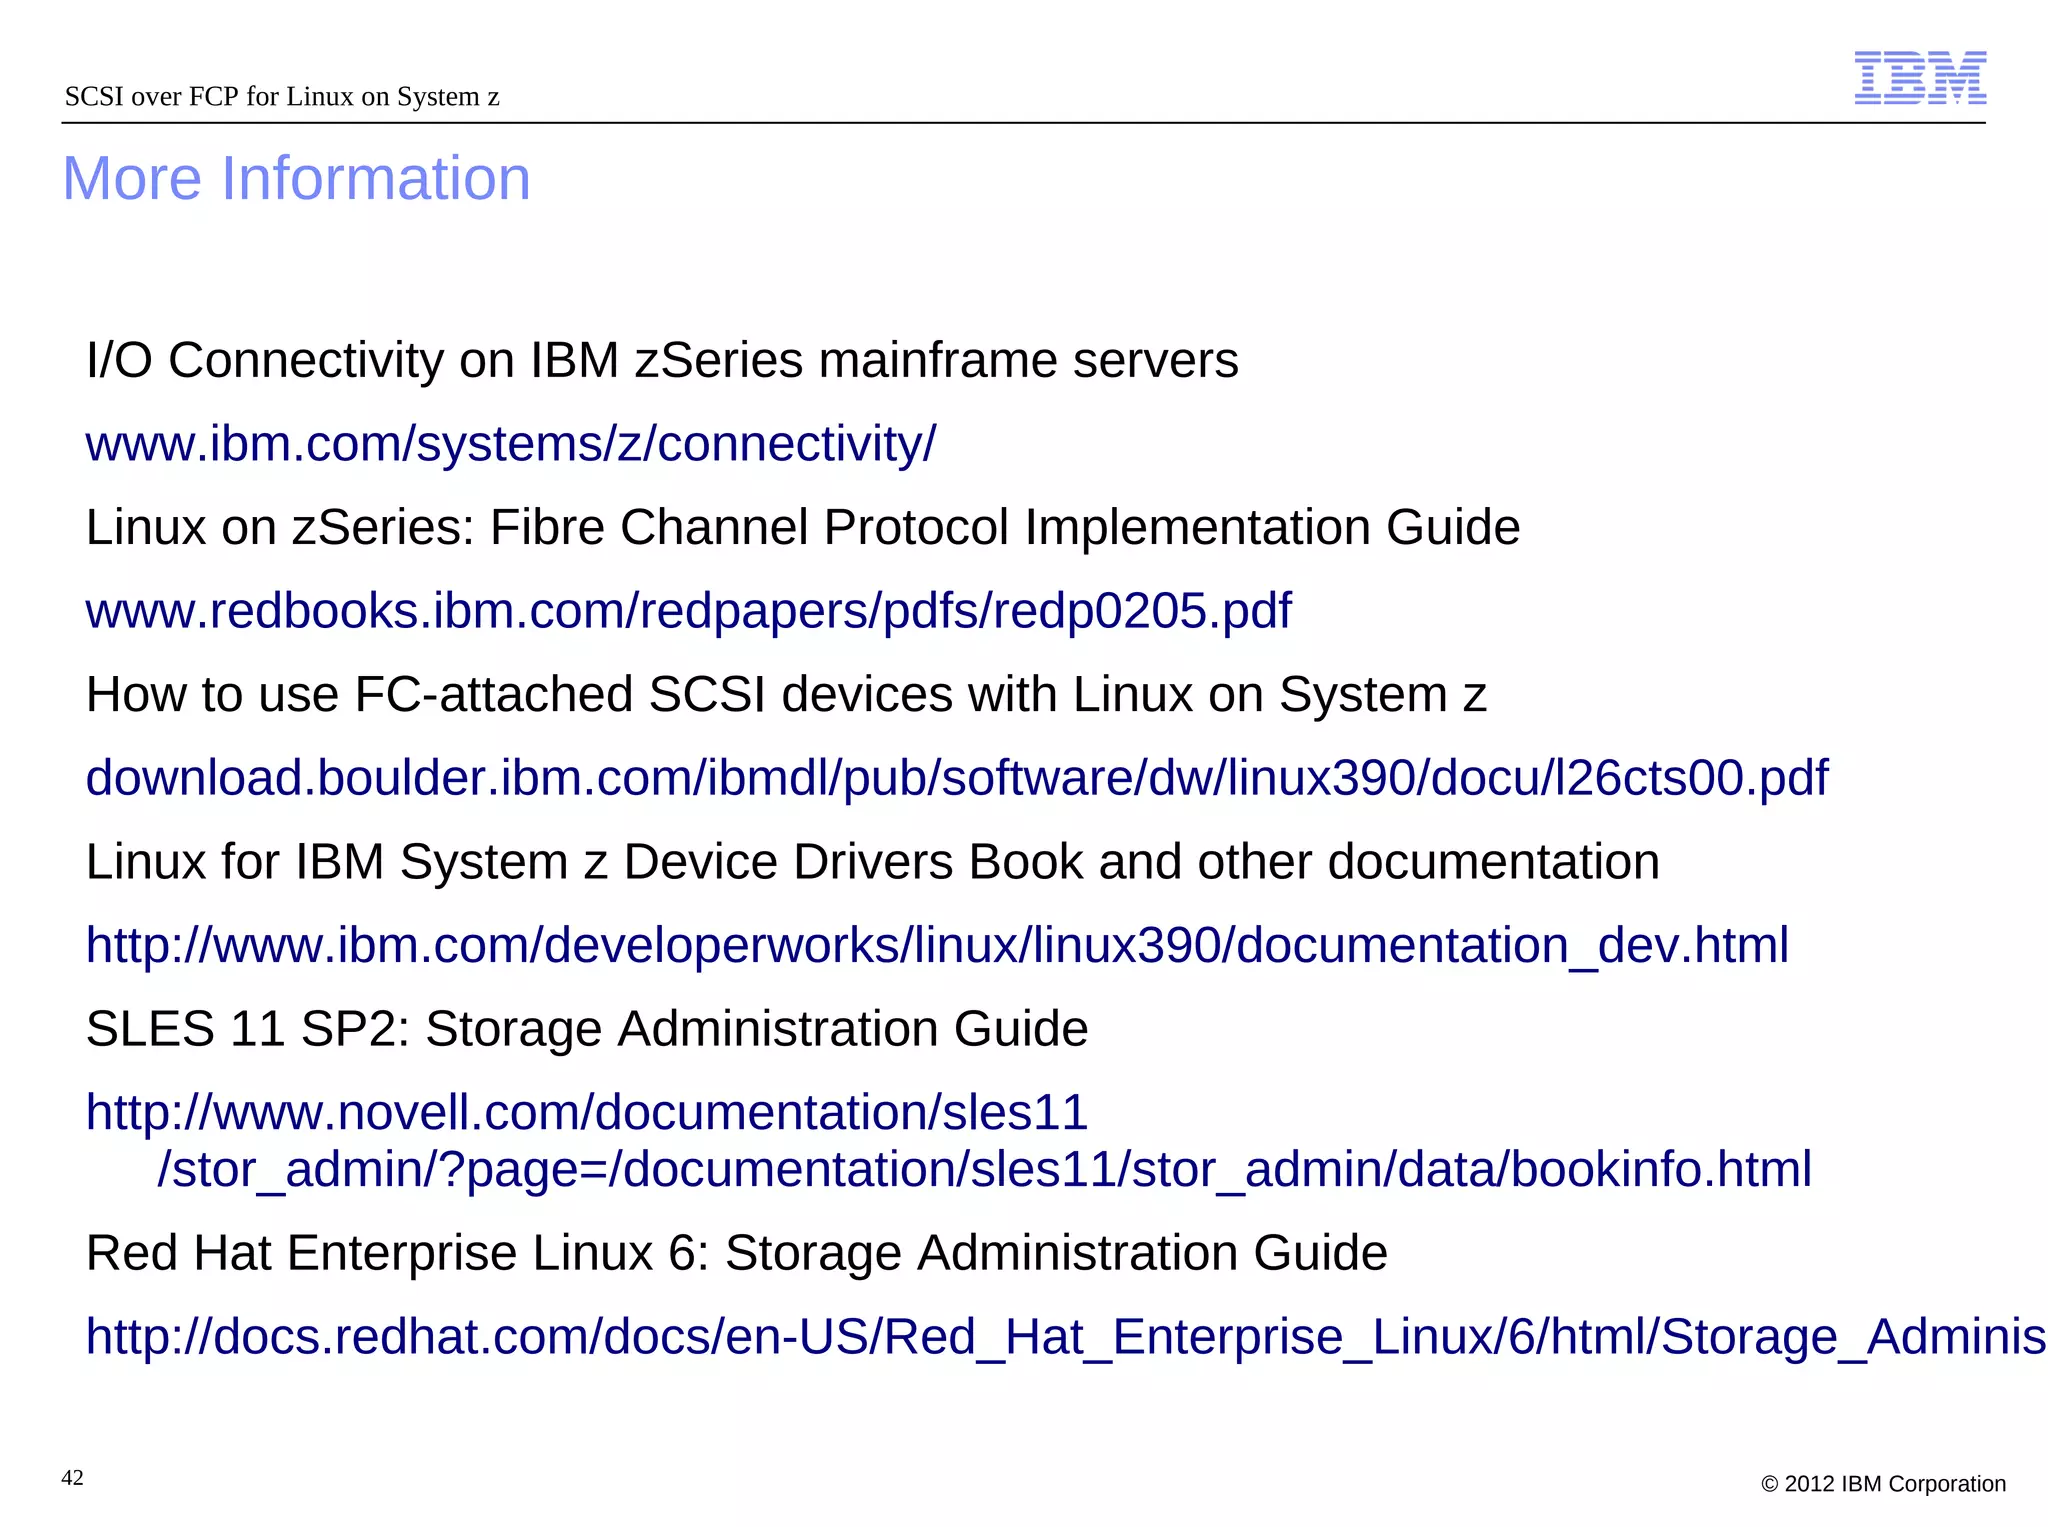Open the novell.com sles11 documentation link
2048x1527 pixels.
[949, 1141]
